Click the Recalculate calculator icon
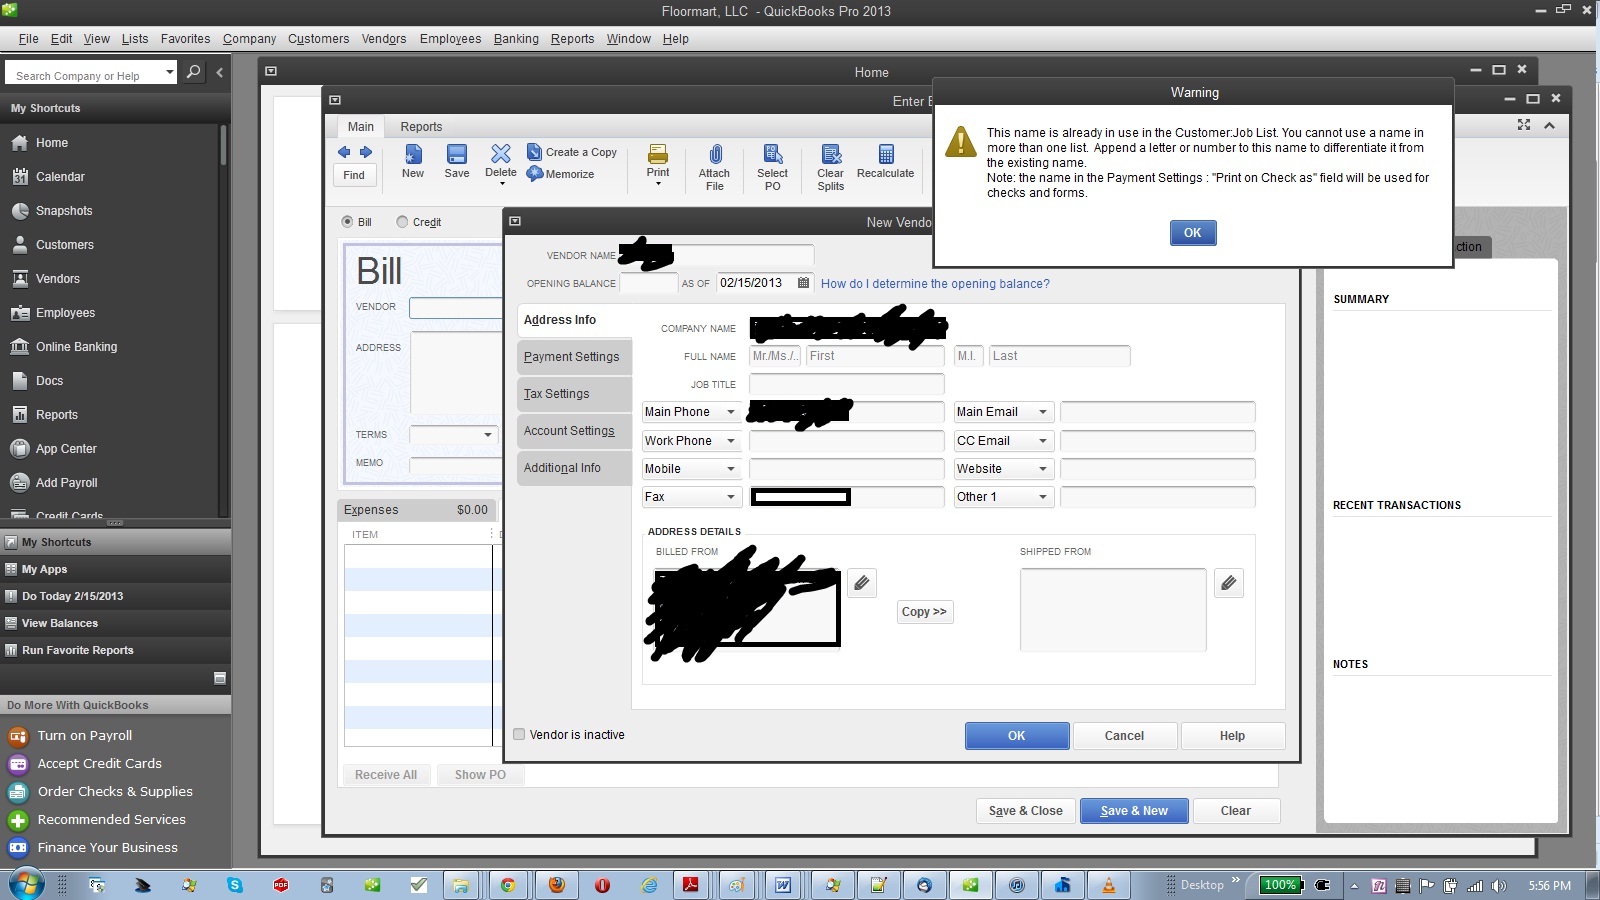 tap(886, 154)
